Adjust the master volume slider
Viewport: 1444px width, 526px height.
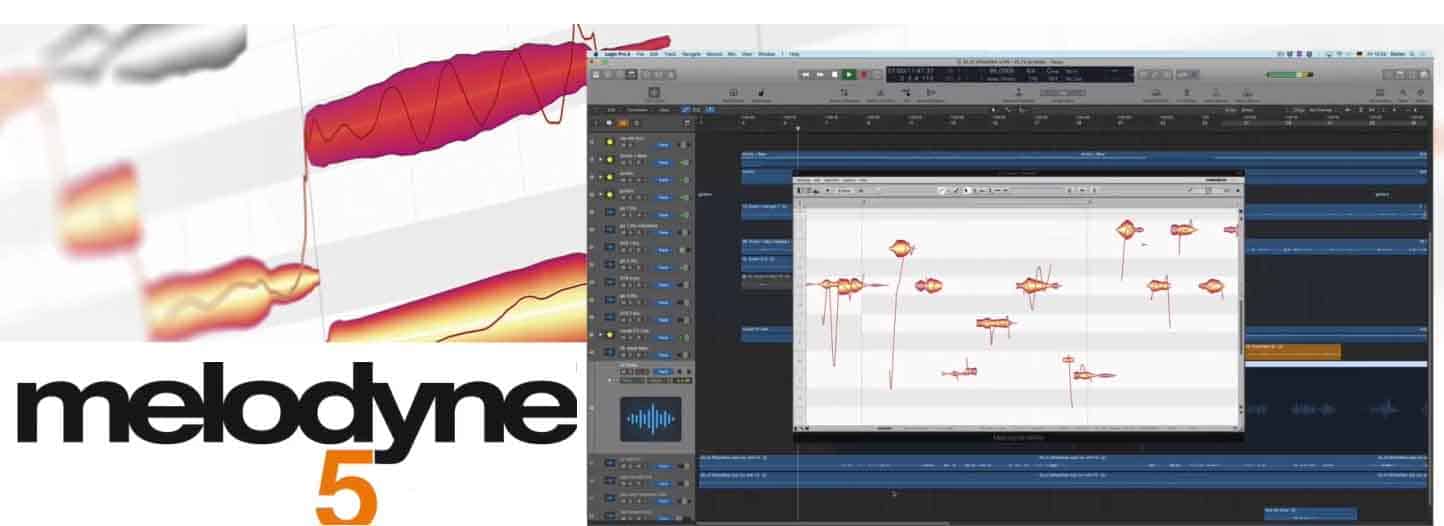(1290, 75)
